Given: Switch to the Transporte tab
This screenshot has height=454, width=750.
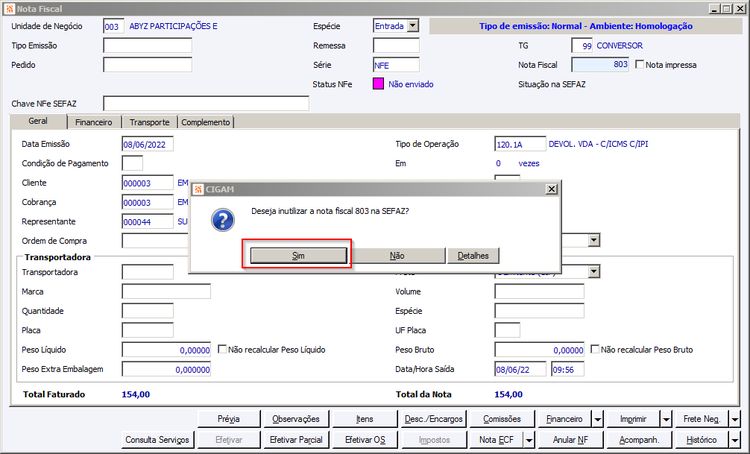Looking at the screenshot, I should coord(149,122).
